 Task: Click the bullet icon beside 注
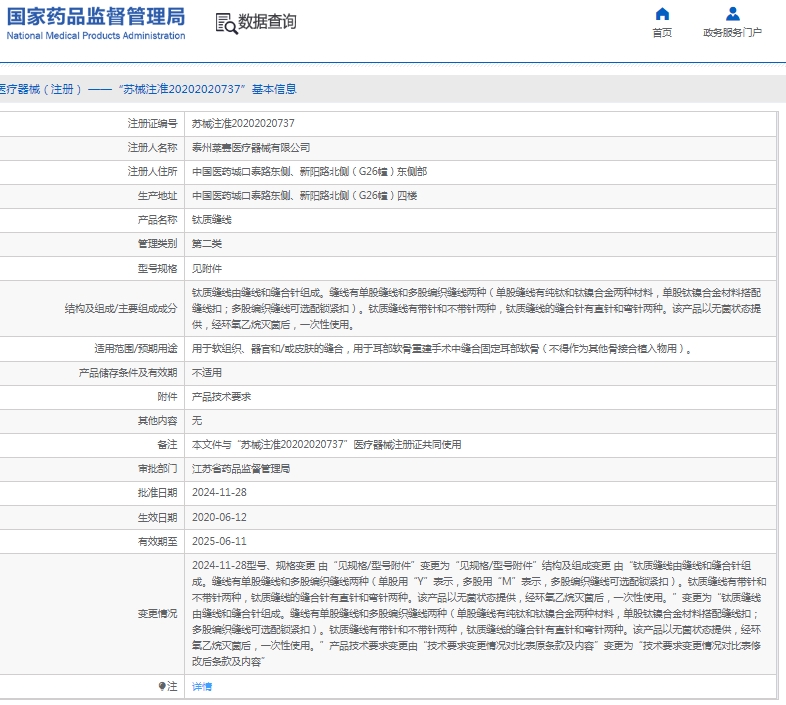point(162,687)
